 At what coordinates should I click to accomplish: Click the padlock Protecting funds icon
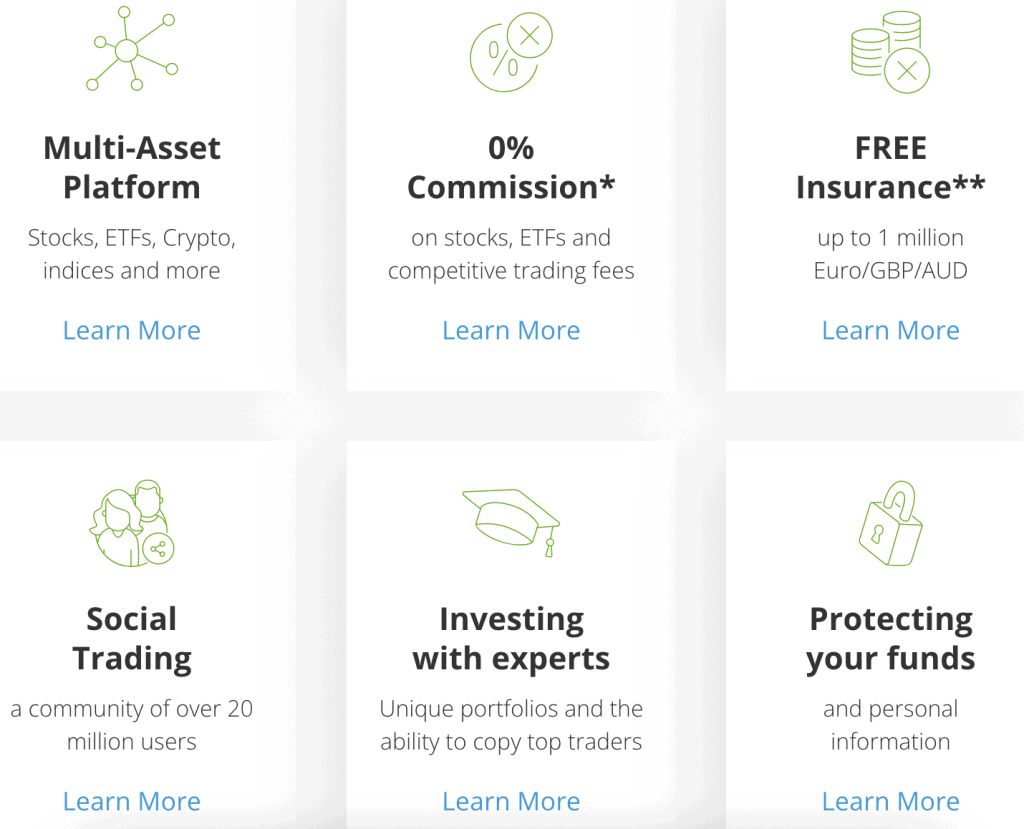(x=891, y=523)
